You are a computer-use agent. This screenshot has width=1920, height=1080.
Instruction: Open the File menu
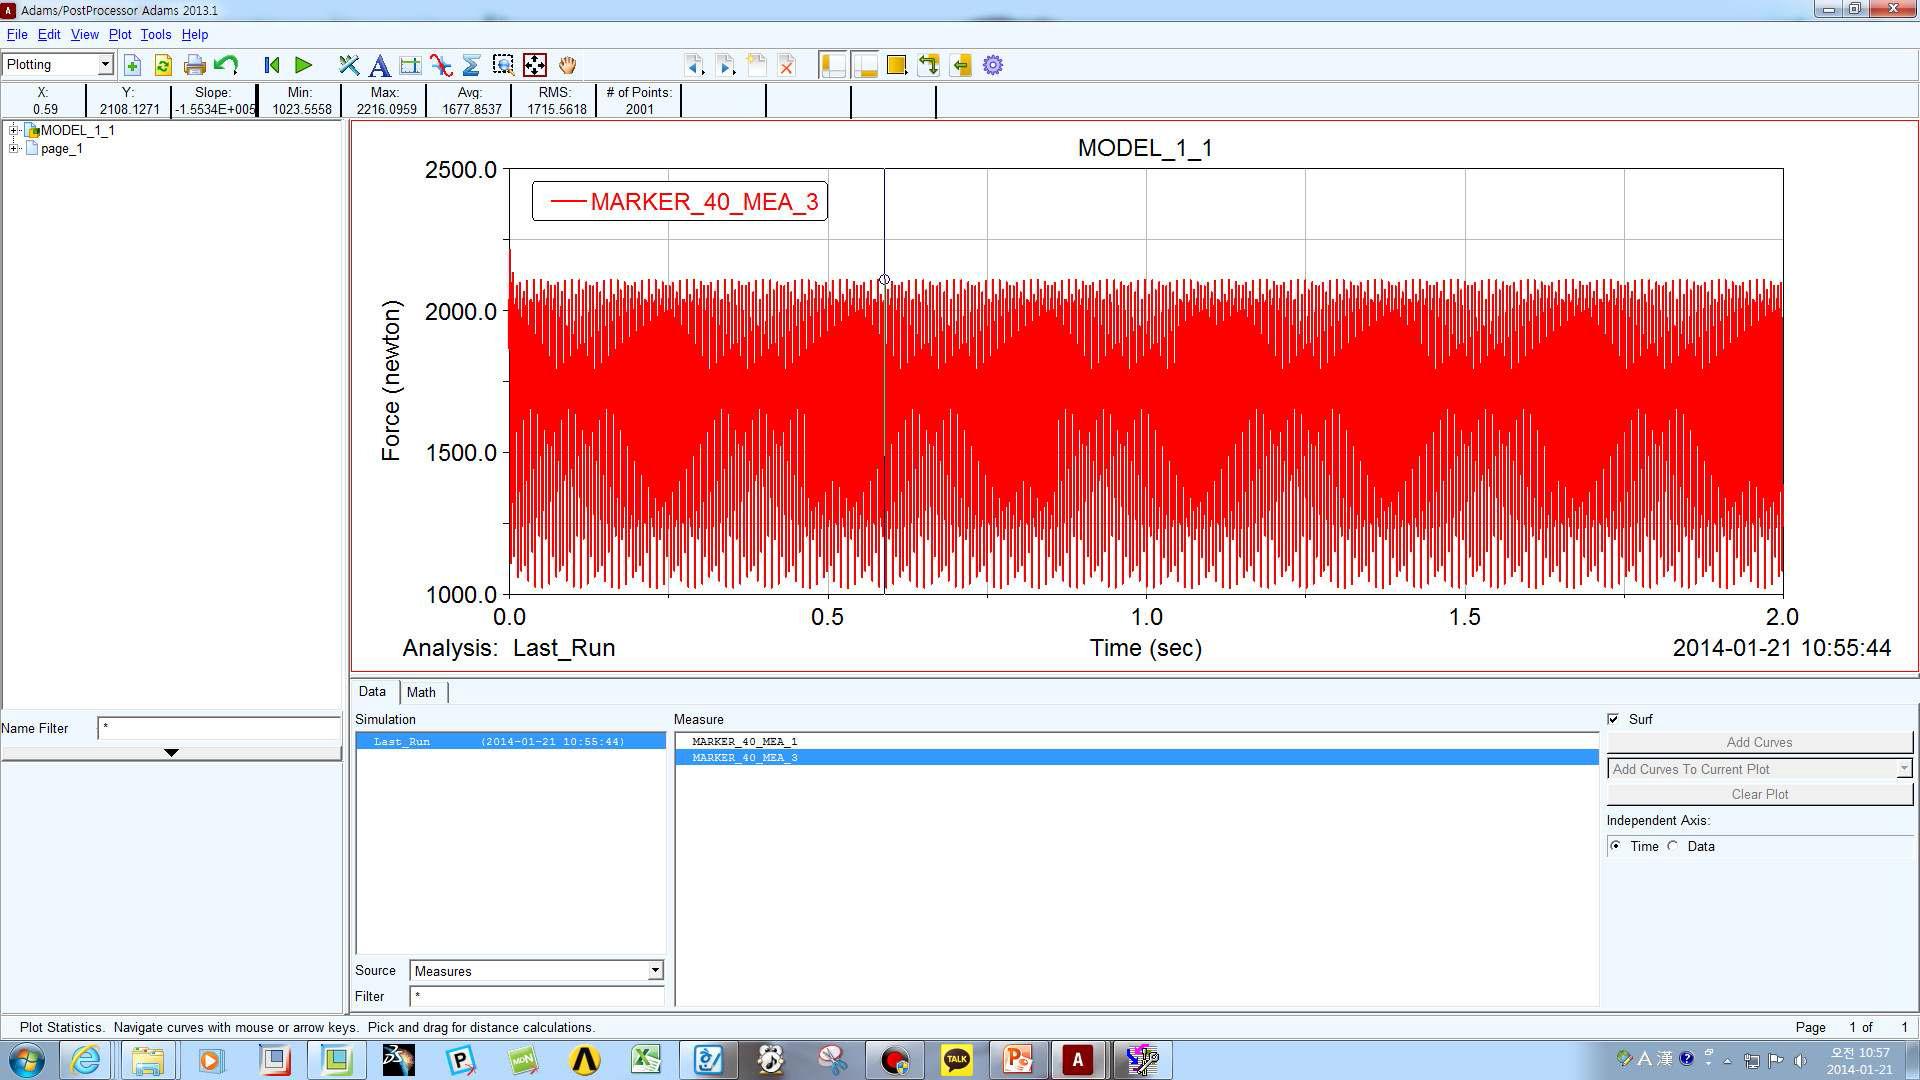point(17,34)
